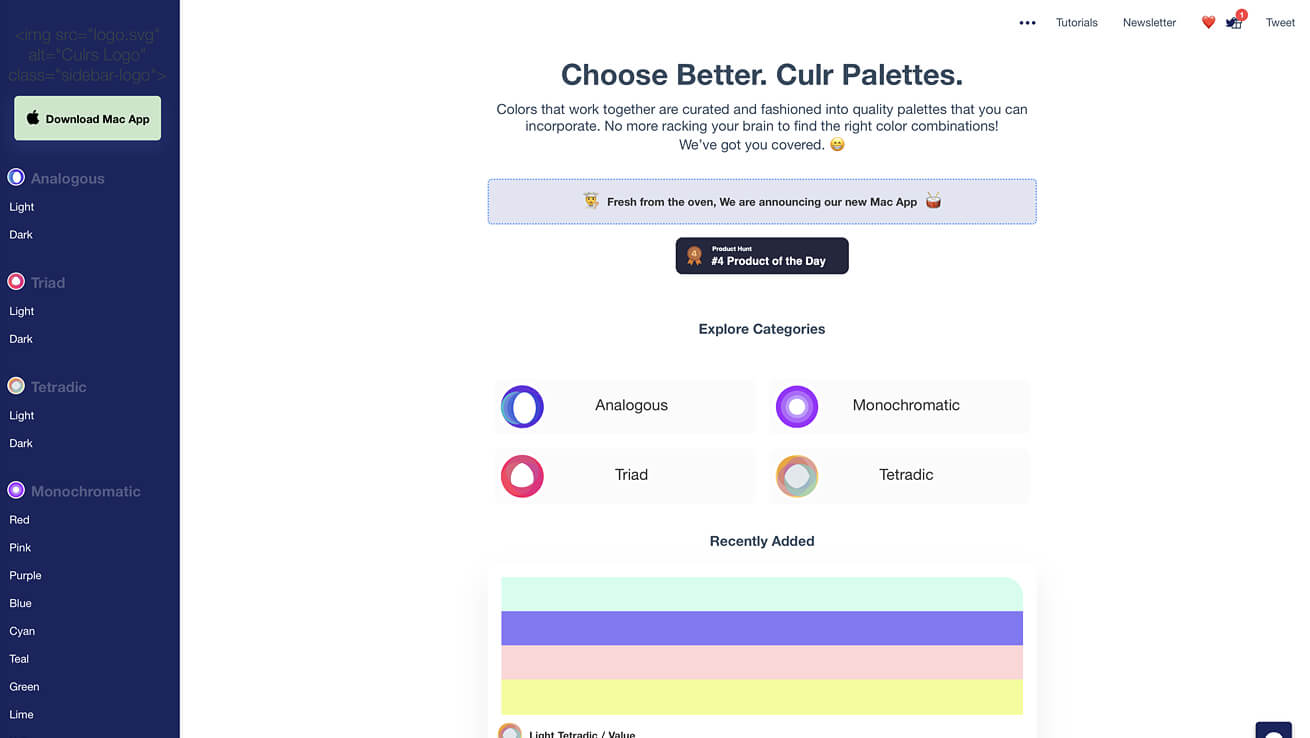Select the Triad category card

[x=625, y=476]
